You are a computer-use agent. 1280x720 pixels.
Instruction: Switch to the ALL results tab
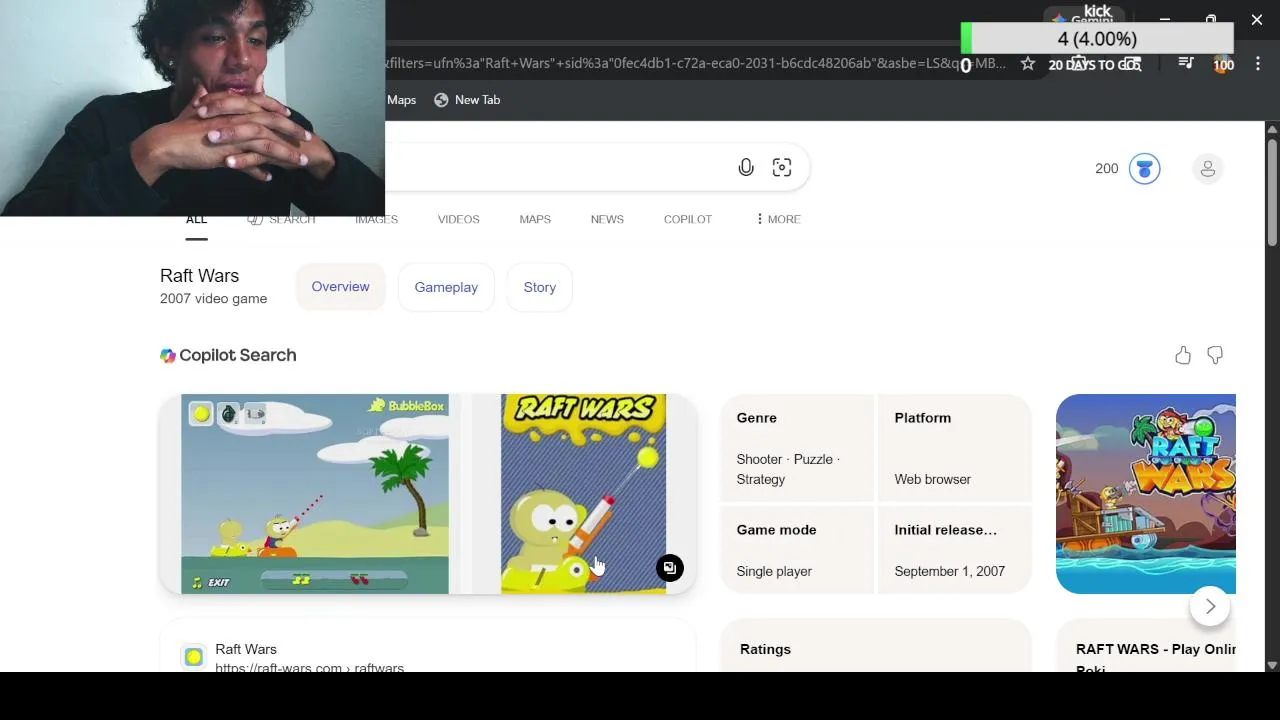click(196, 219)
